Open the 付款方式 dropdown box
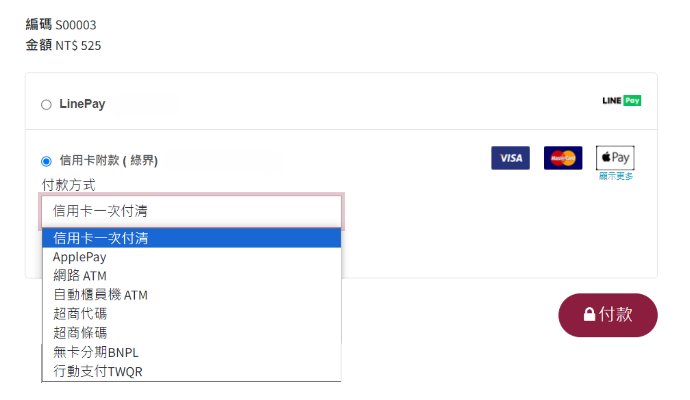This screenshot has width=690, height=400. click(x=191, y=211)
